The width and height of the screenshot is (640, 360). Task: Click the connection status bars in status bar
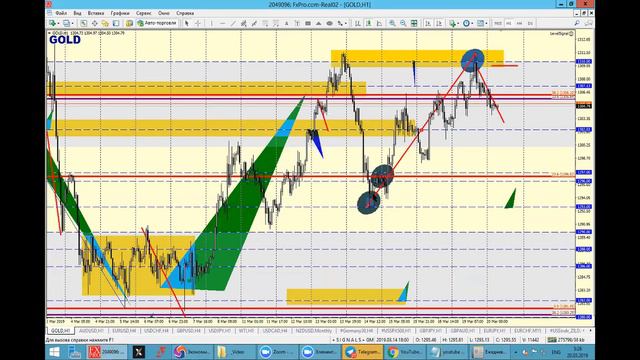pyautogui.click(x=552, y=340)
